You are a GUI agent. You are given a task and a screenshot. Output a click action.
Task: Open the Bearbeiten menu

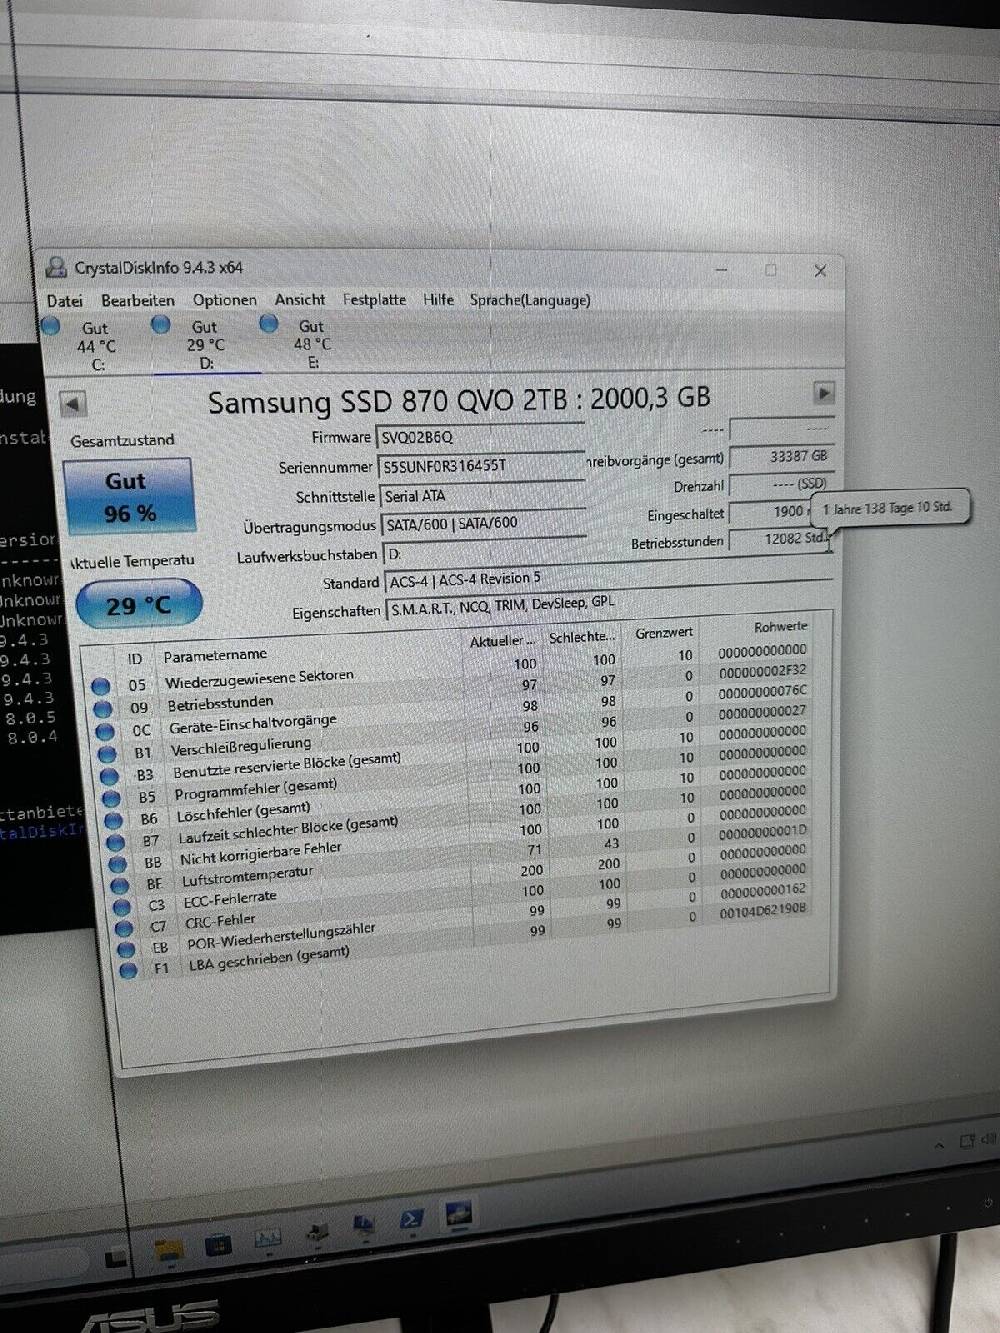click(138, 300)
